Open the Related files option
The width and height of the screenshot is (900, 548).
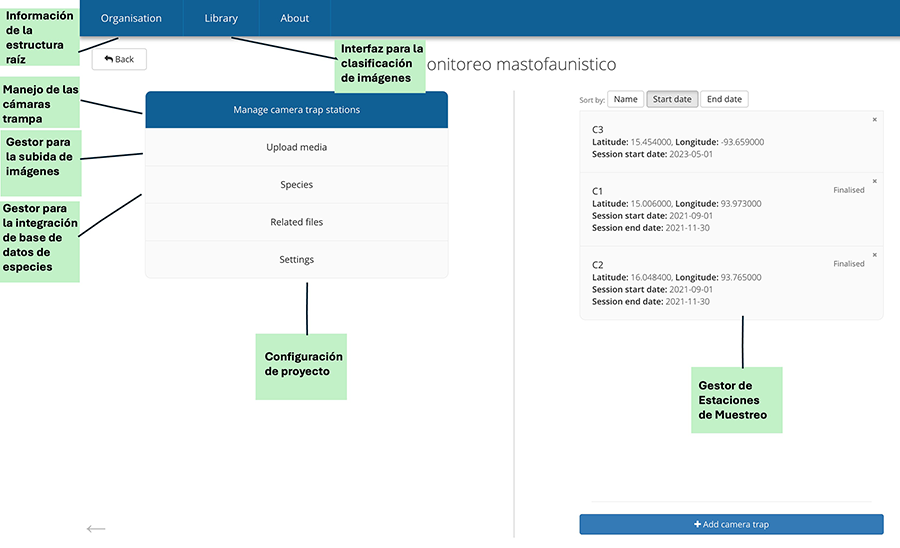pos(296,222)
